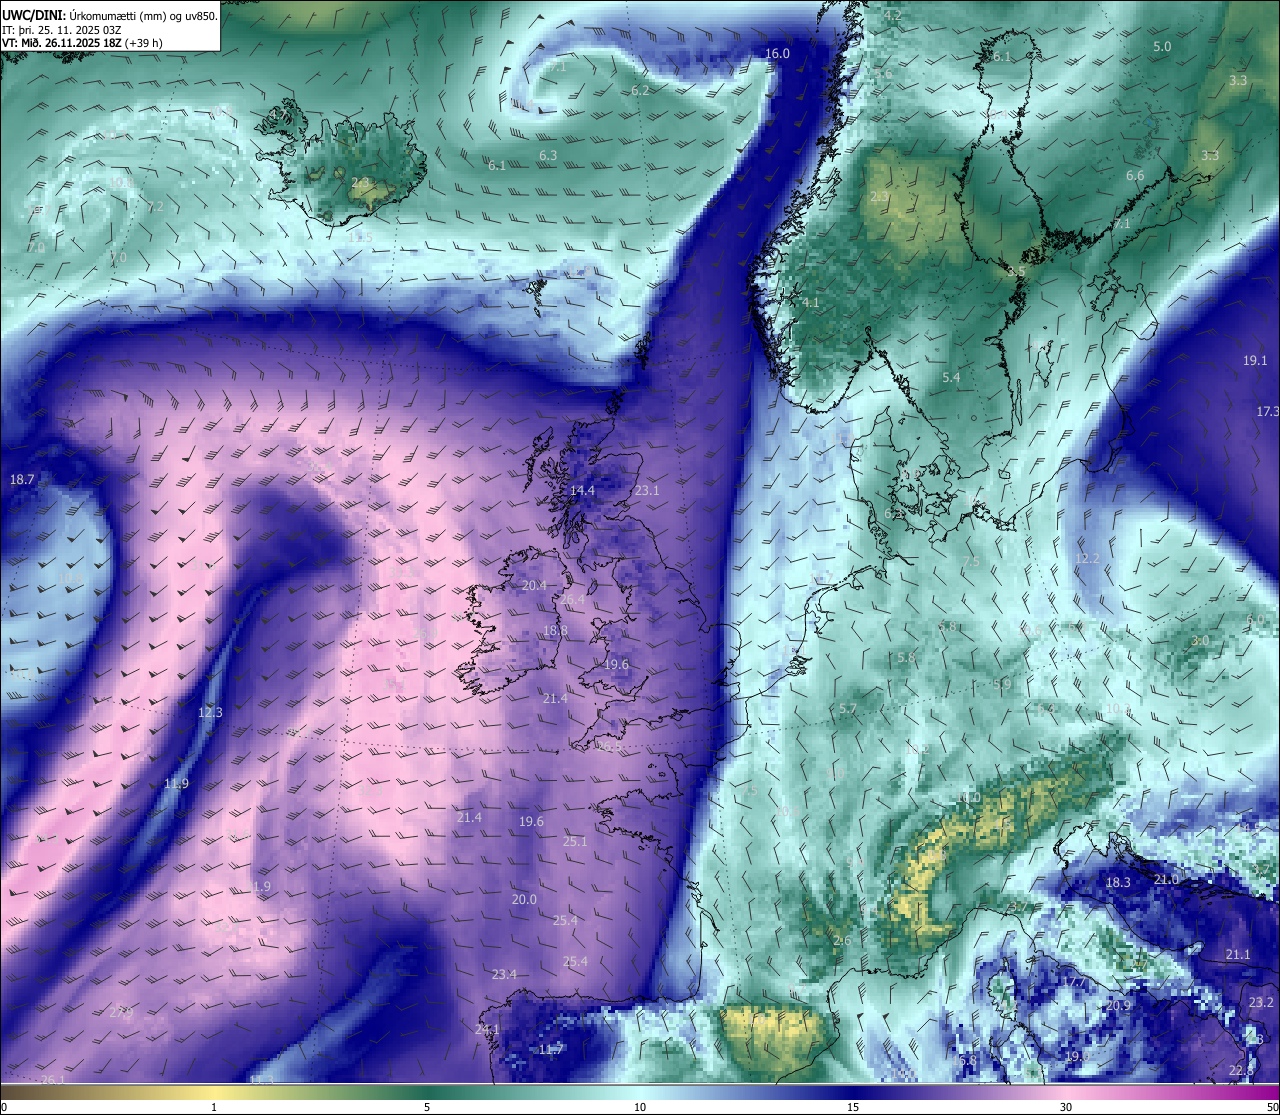Click the 18.8 value near Wales

[555, 631]
